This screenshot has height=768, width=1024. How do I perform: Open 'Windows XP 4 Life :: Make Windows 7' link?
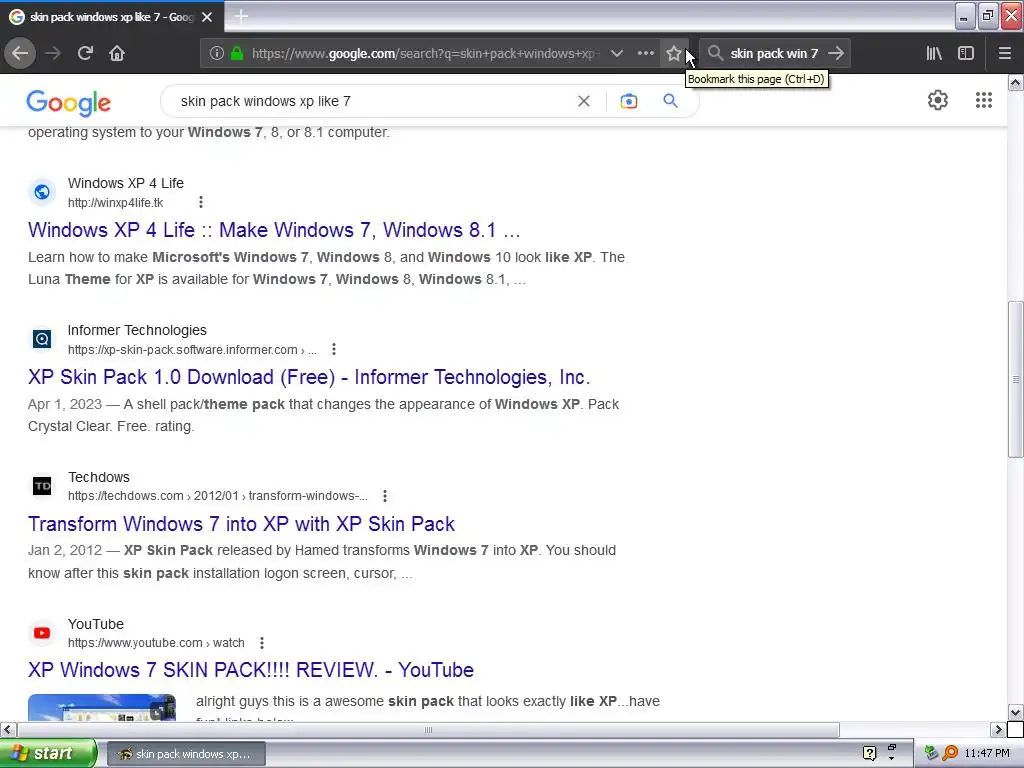point(274,230)
